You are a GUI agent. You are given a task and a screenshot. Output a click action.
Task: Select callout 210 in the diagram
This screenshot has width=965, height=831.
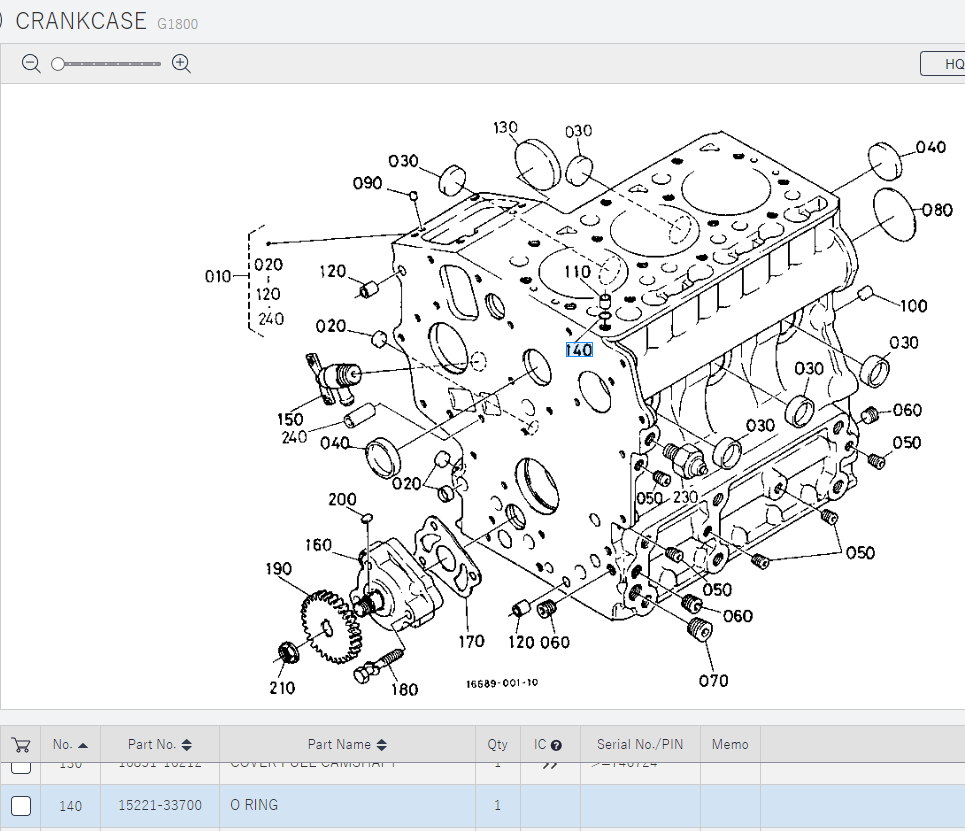click(x=282, y=688)
